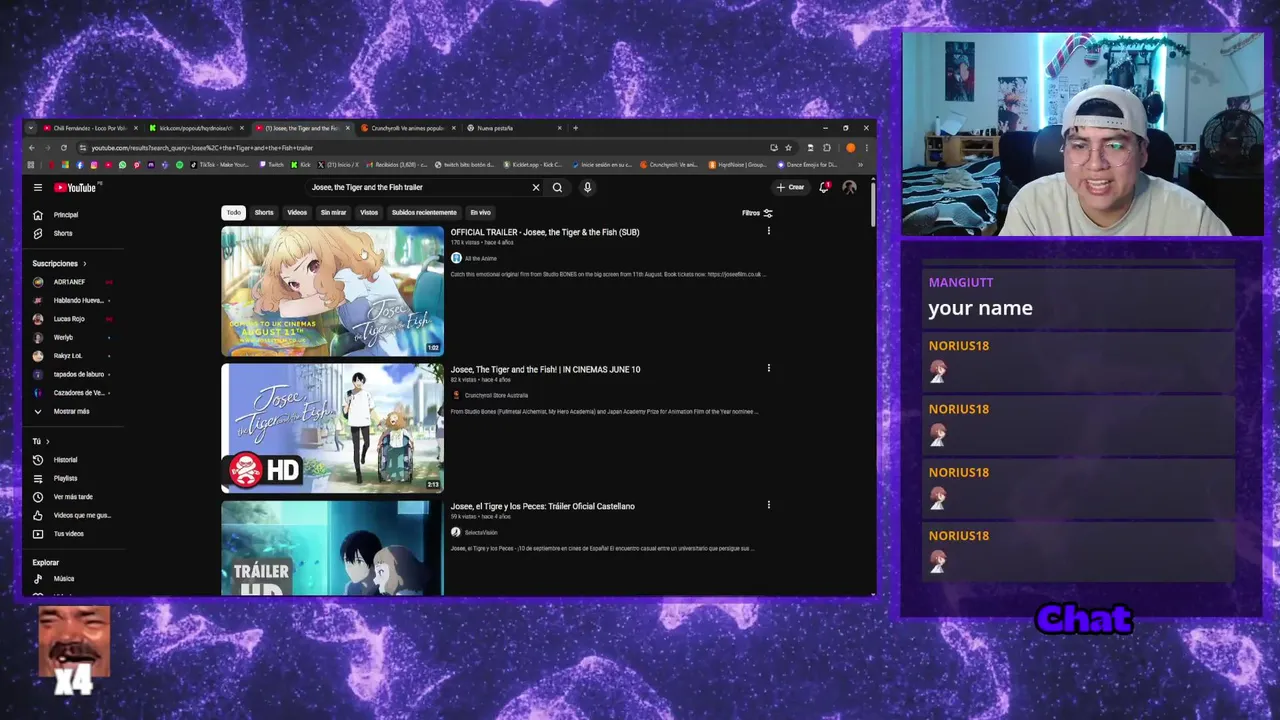Open All the Anime channel avatar
1280x720 pixels.
[x=456, y=258]
